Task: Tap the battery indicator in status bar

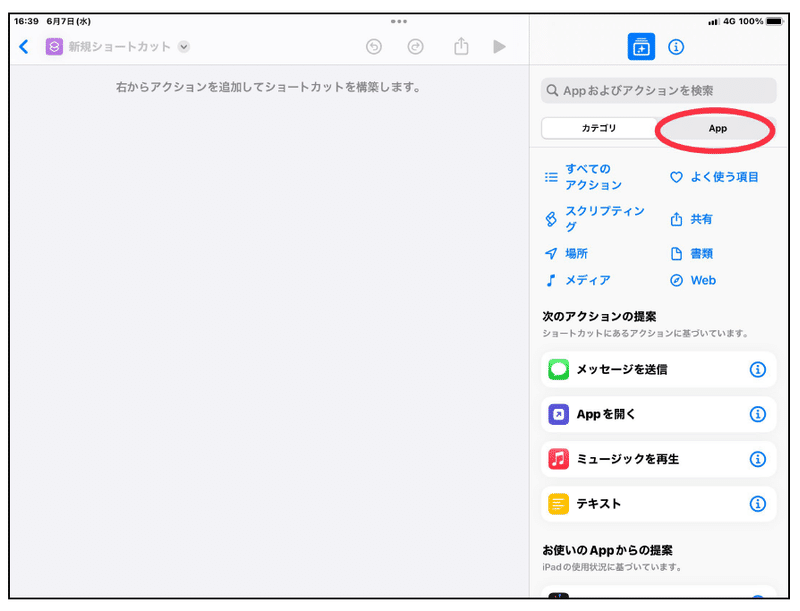Action: [x=774, y=21]
